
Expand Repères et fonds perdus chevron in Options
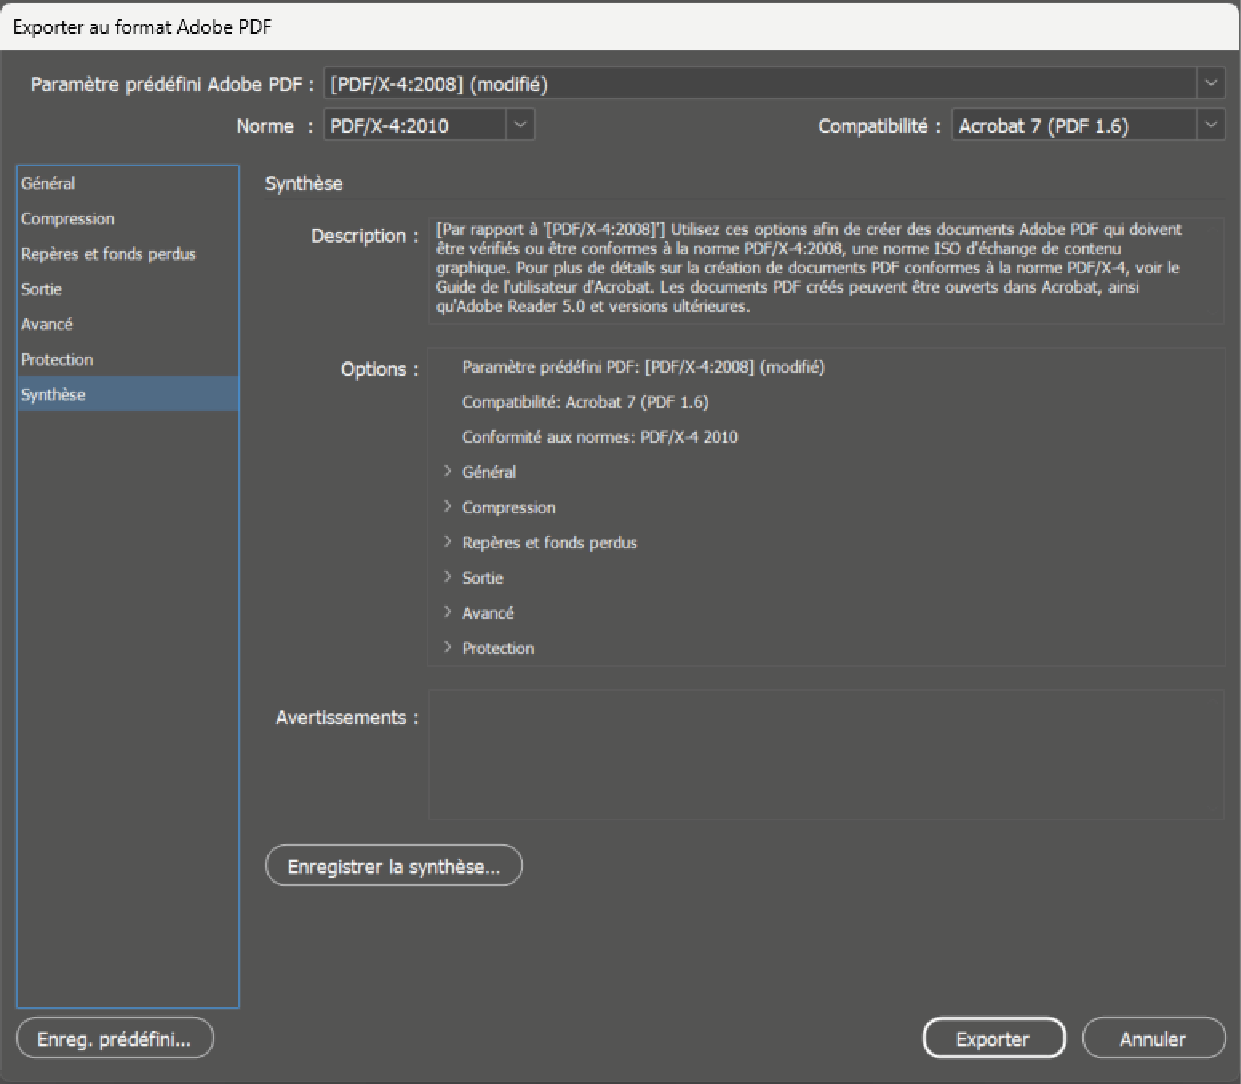coord(448,542)
